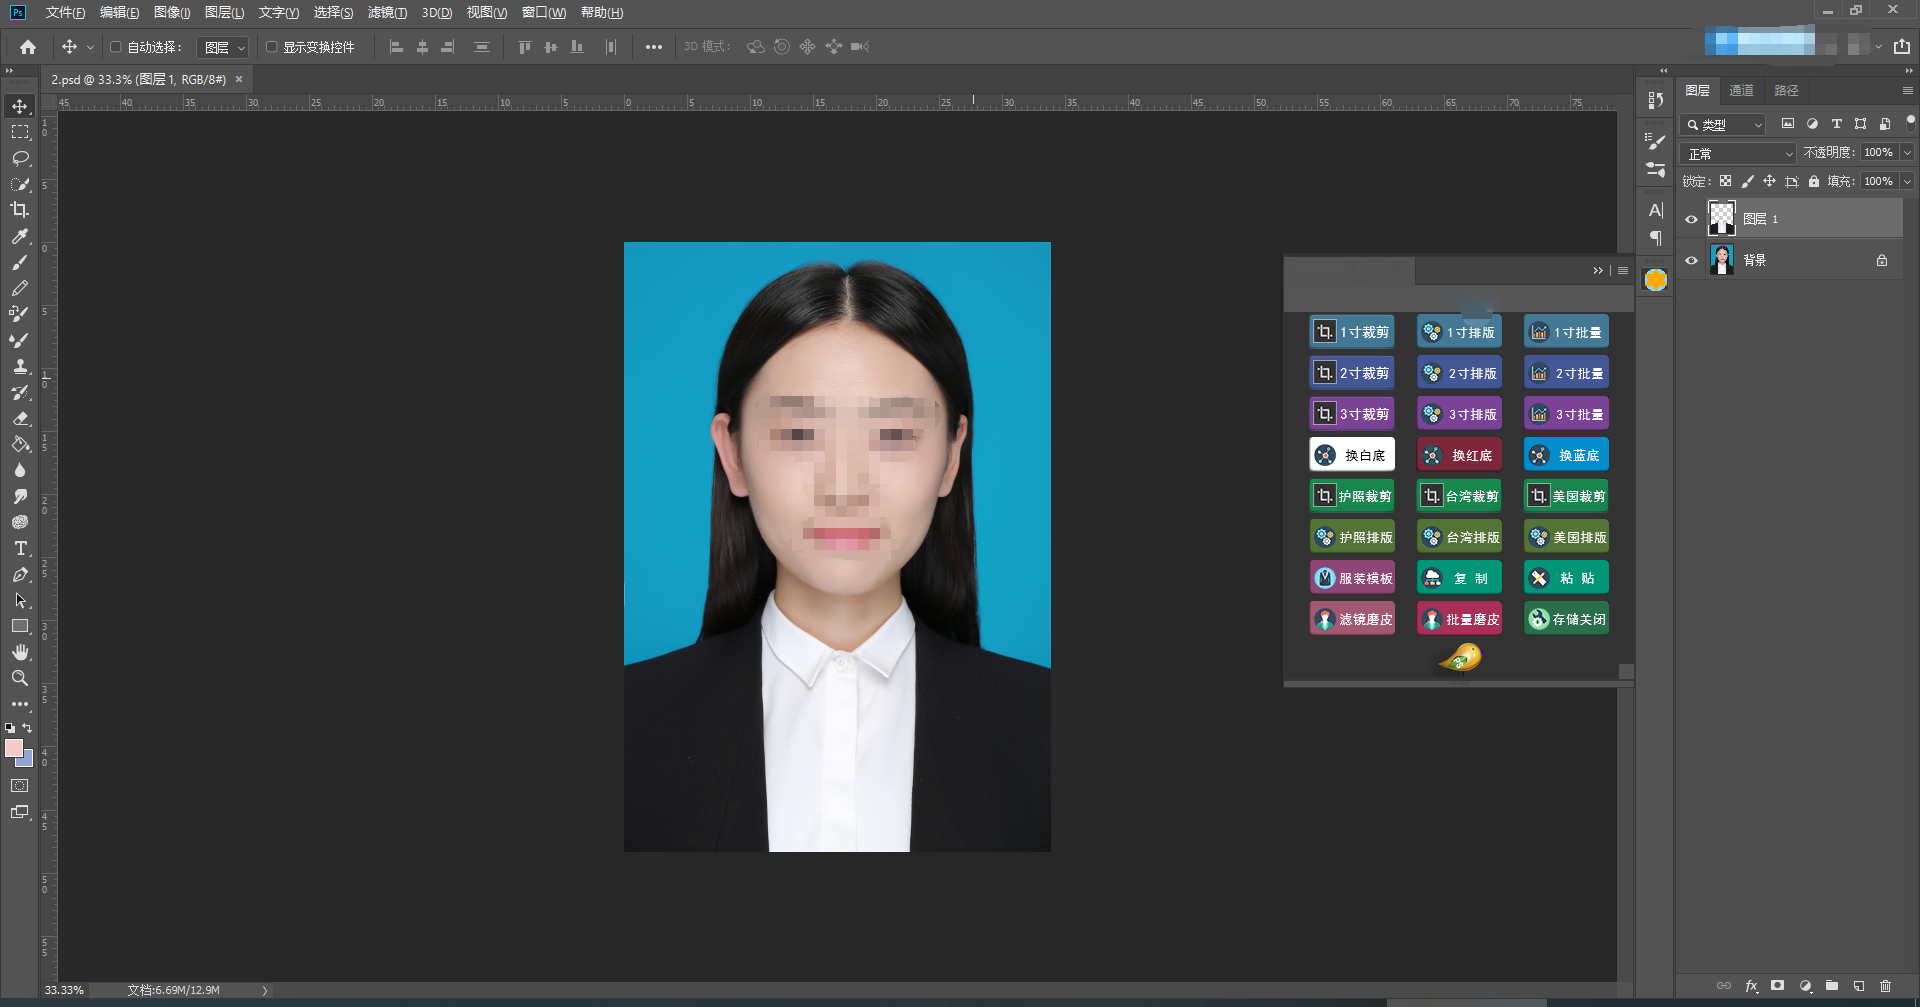This screenshot has height=1007, width=1920.
Task: Open the layer filter 类型 dropdown
Action: (x=1725, y=125)
